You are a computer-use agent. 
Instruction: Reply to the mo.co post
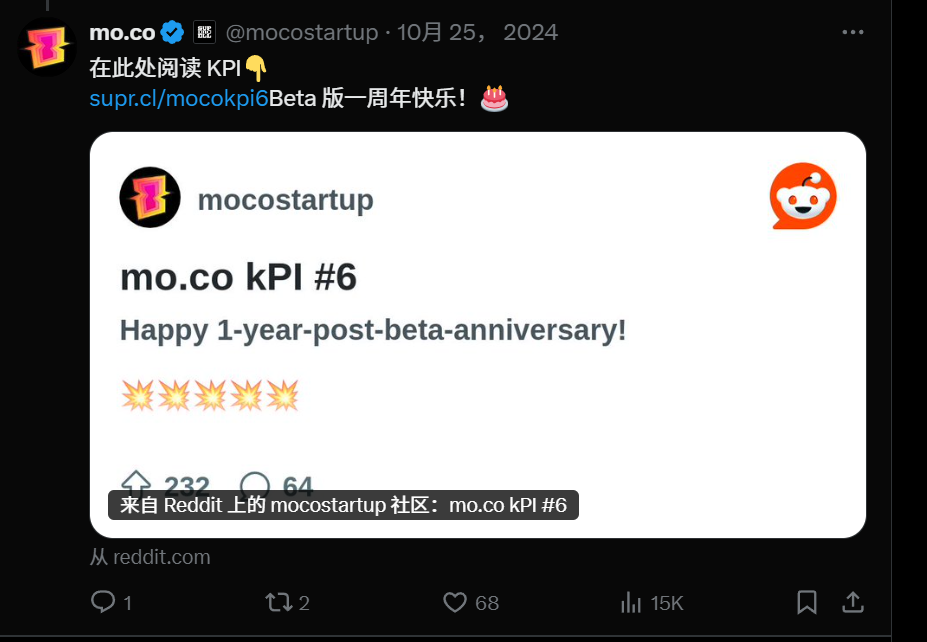(103, 602)
